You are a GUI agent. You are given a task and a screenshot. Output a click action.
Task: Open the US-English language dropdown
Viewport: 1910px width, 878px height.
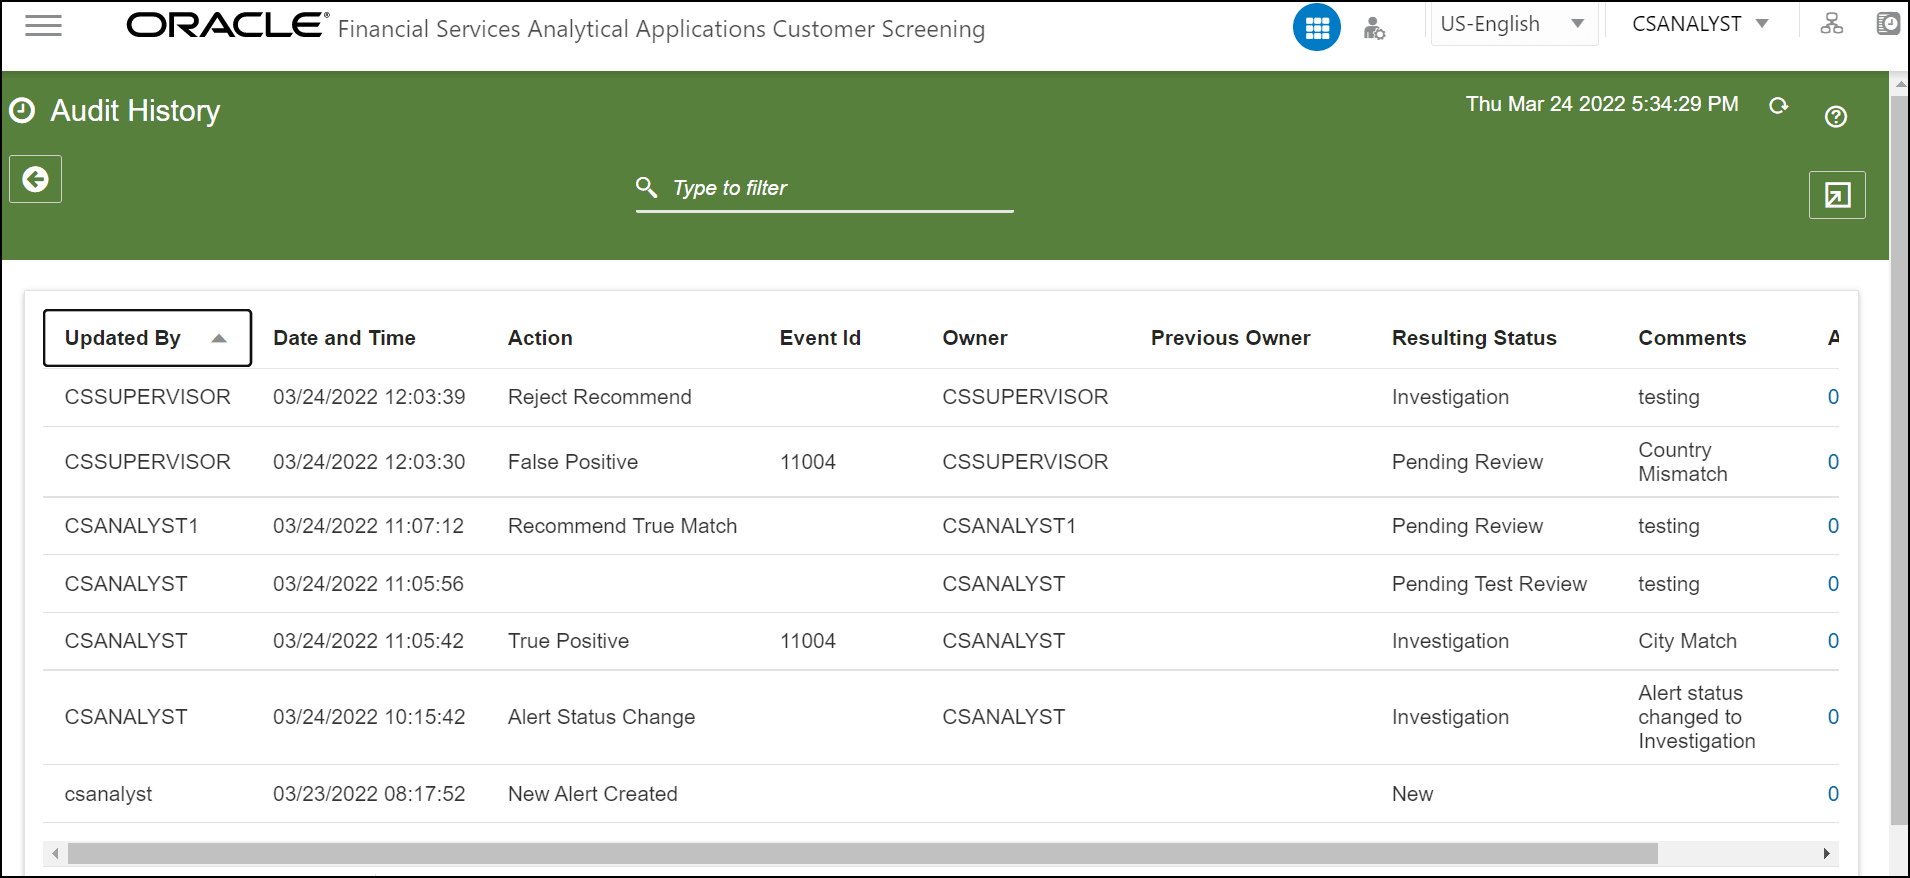click(x=1512, y=24)
